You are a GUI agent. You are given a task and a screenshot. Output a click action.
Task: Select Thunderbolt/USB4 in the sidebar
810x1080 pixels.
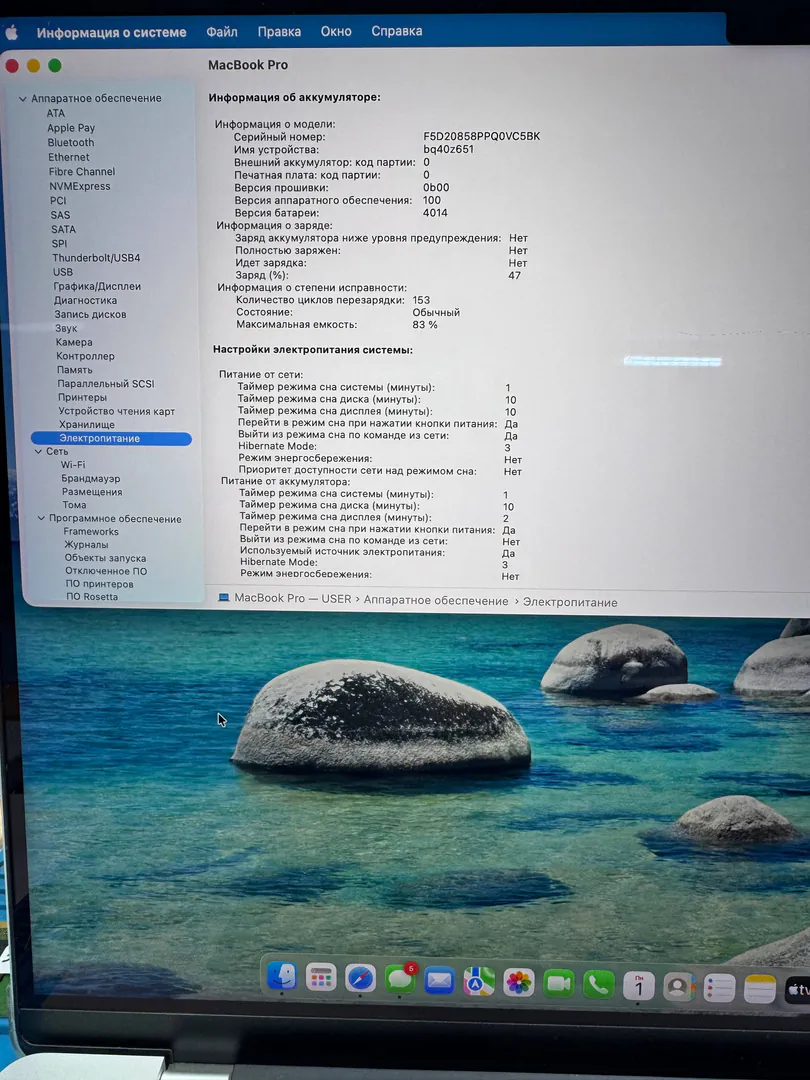(96, 257)
